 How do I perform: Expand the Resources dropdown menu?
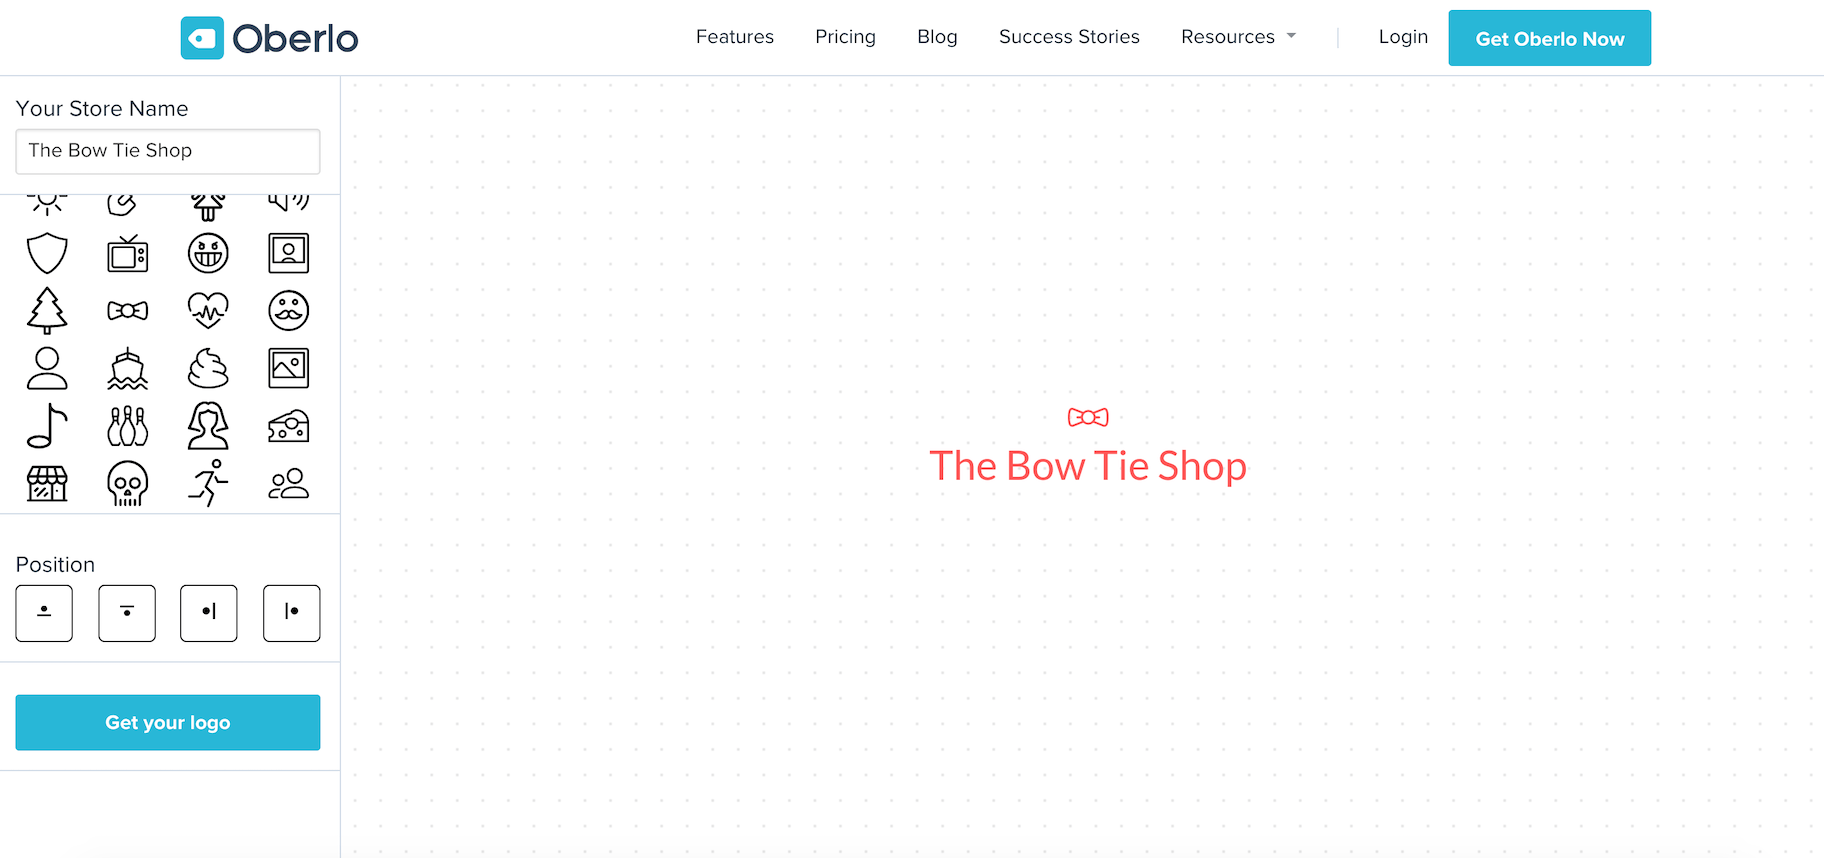point(1238,37)
